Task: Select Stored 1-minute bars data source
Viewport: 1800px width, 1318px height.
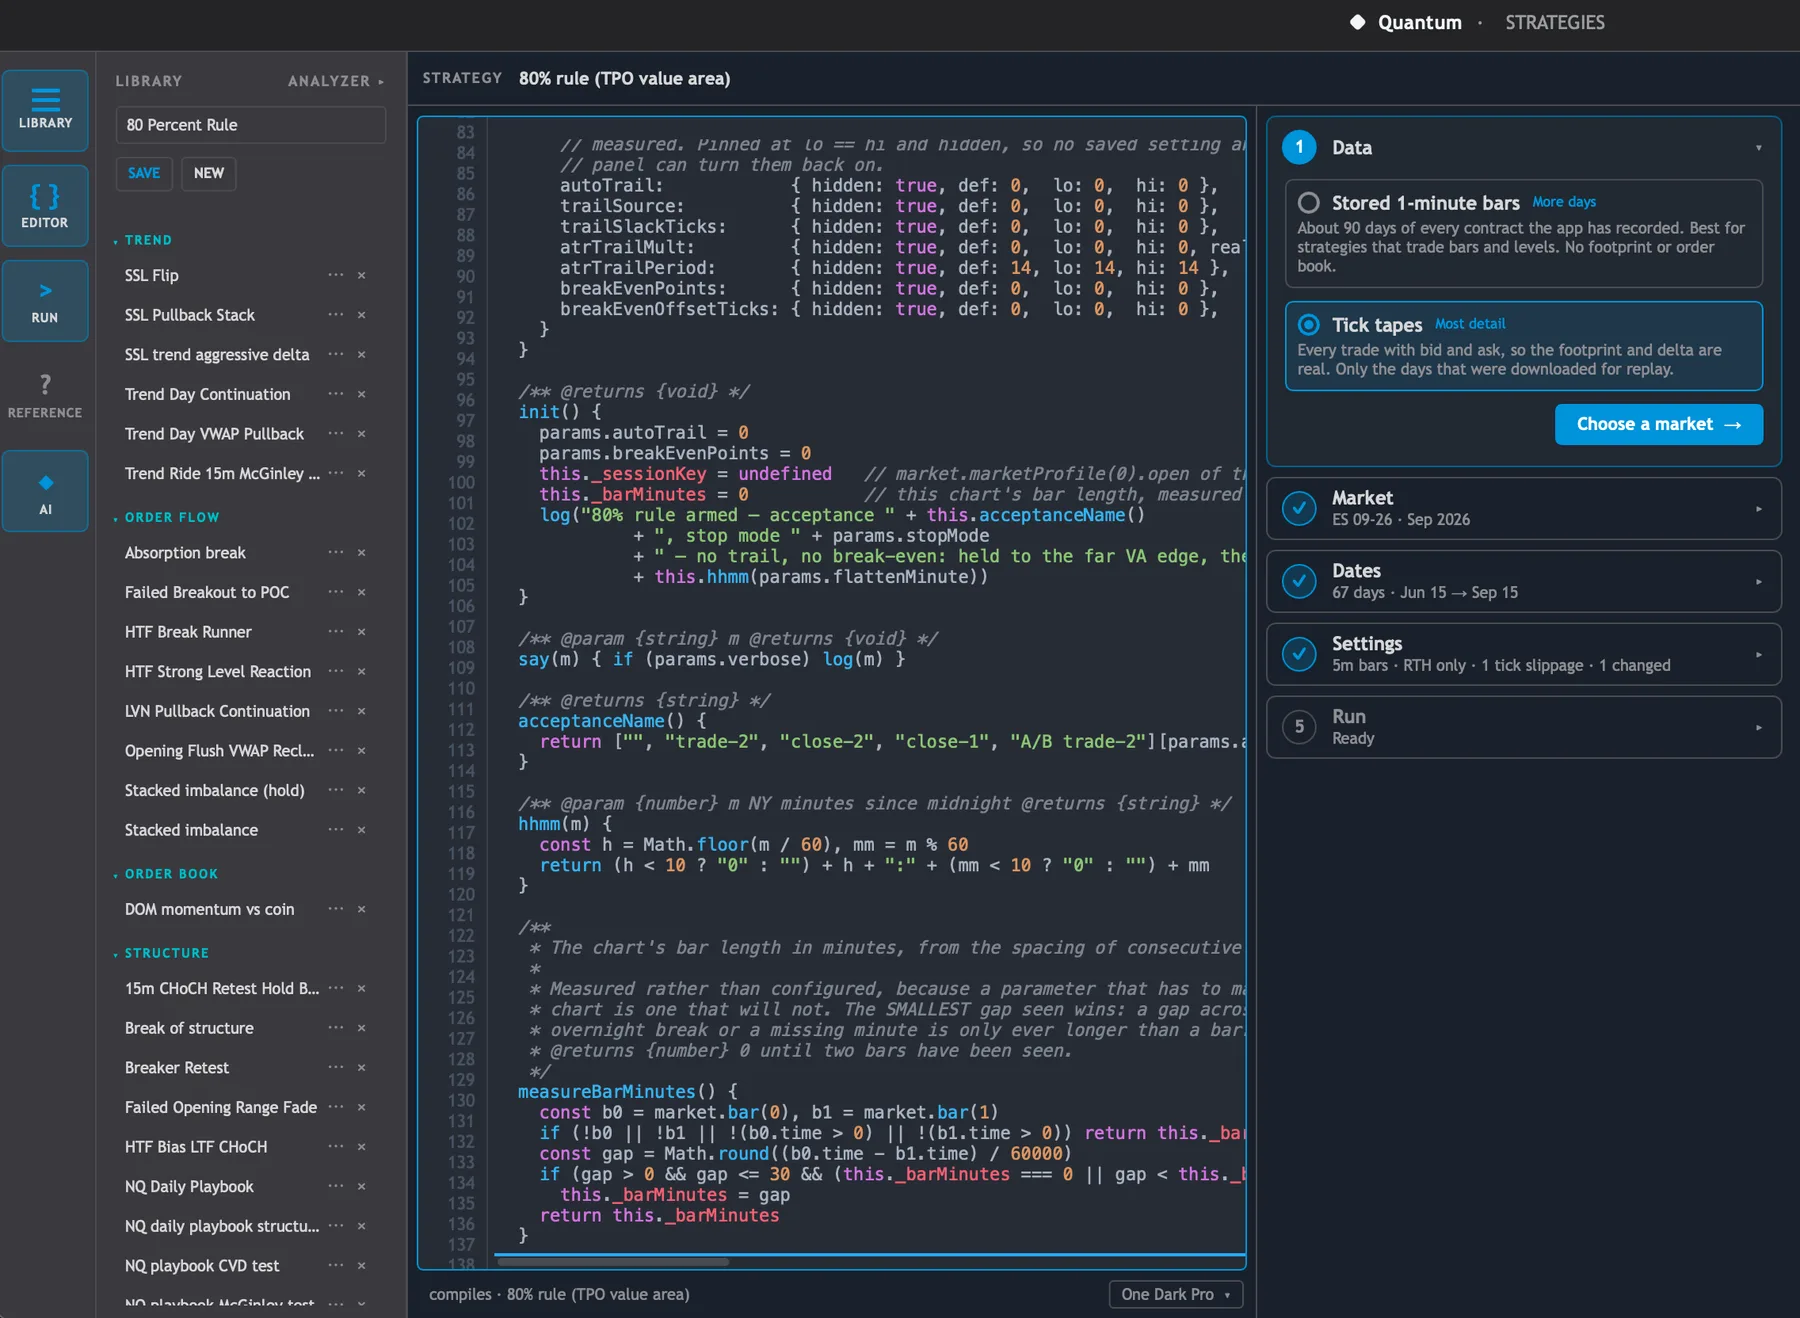Action: tap(1524, 234)
